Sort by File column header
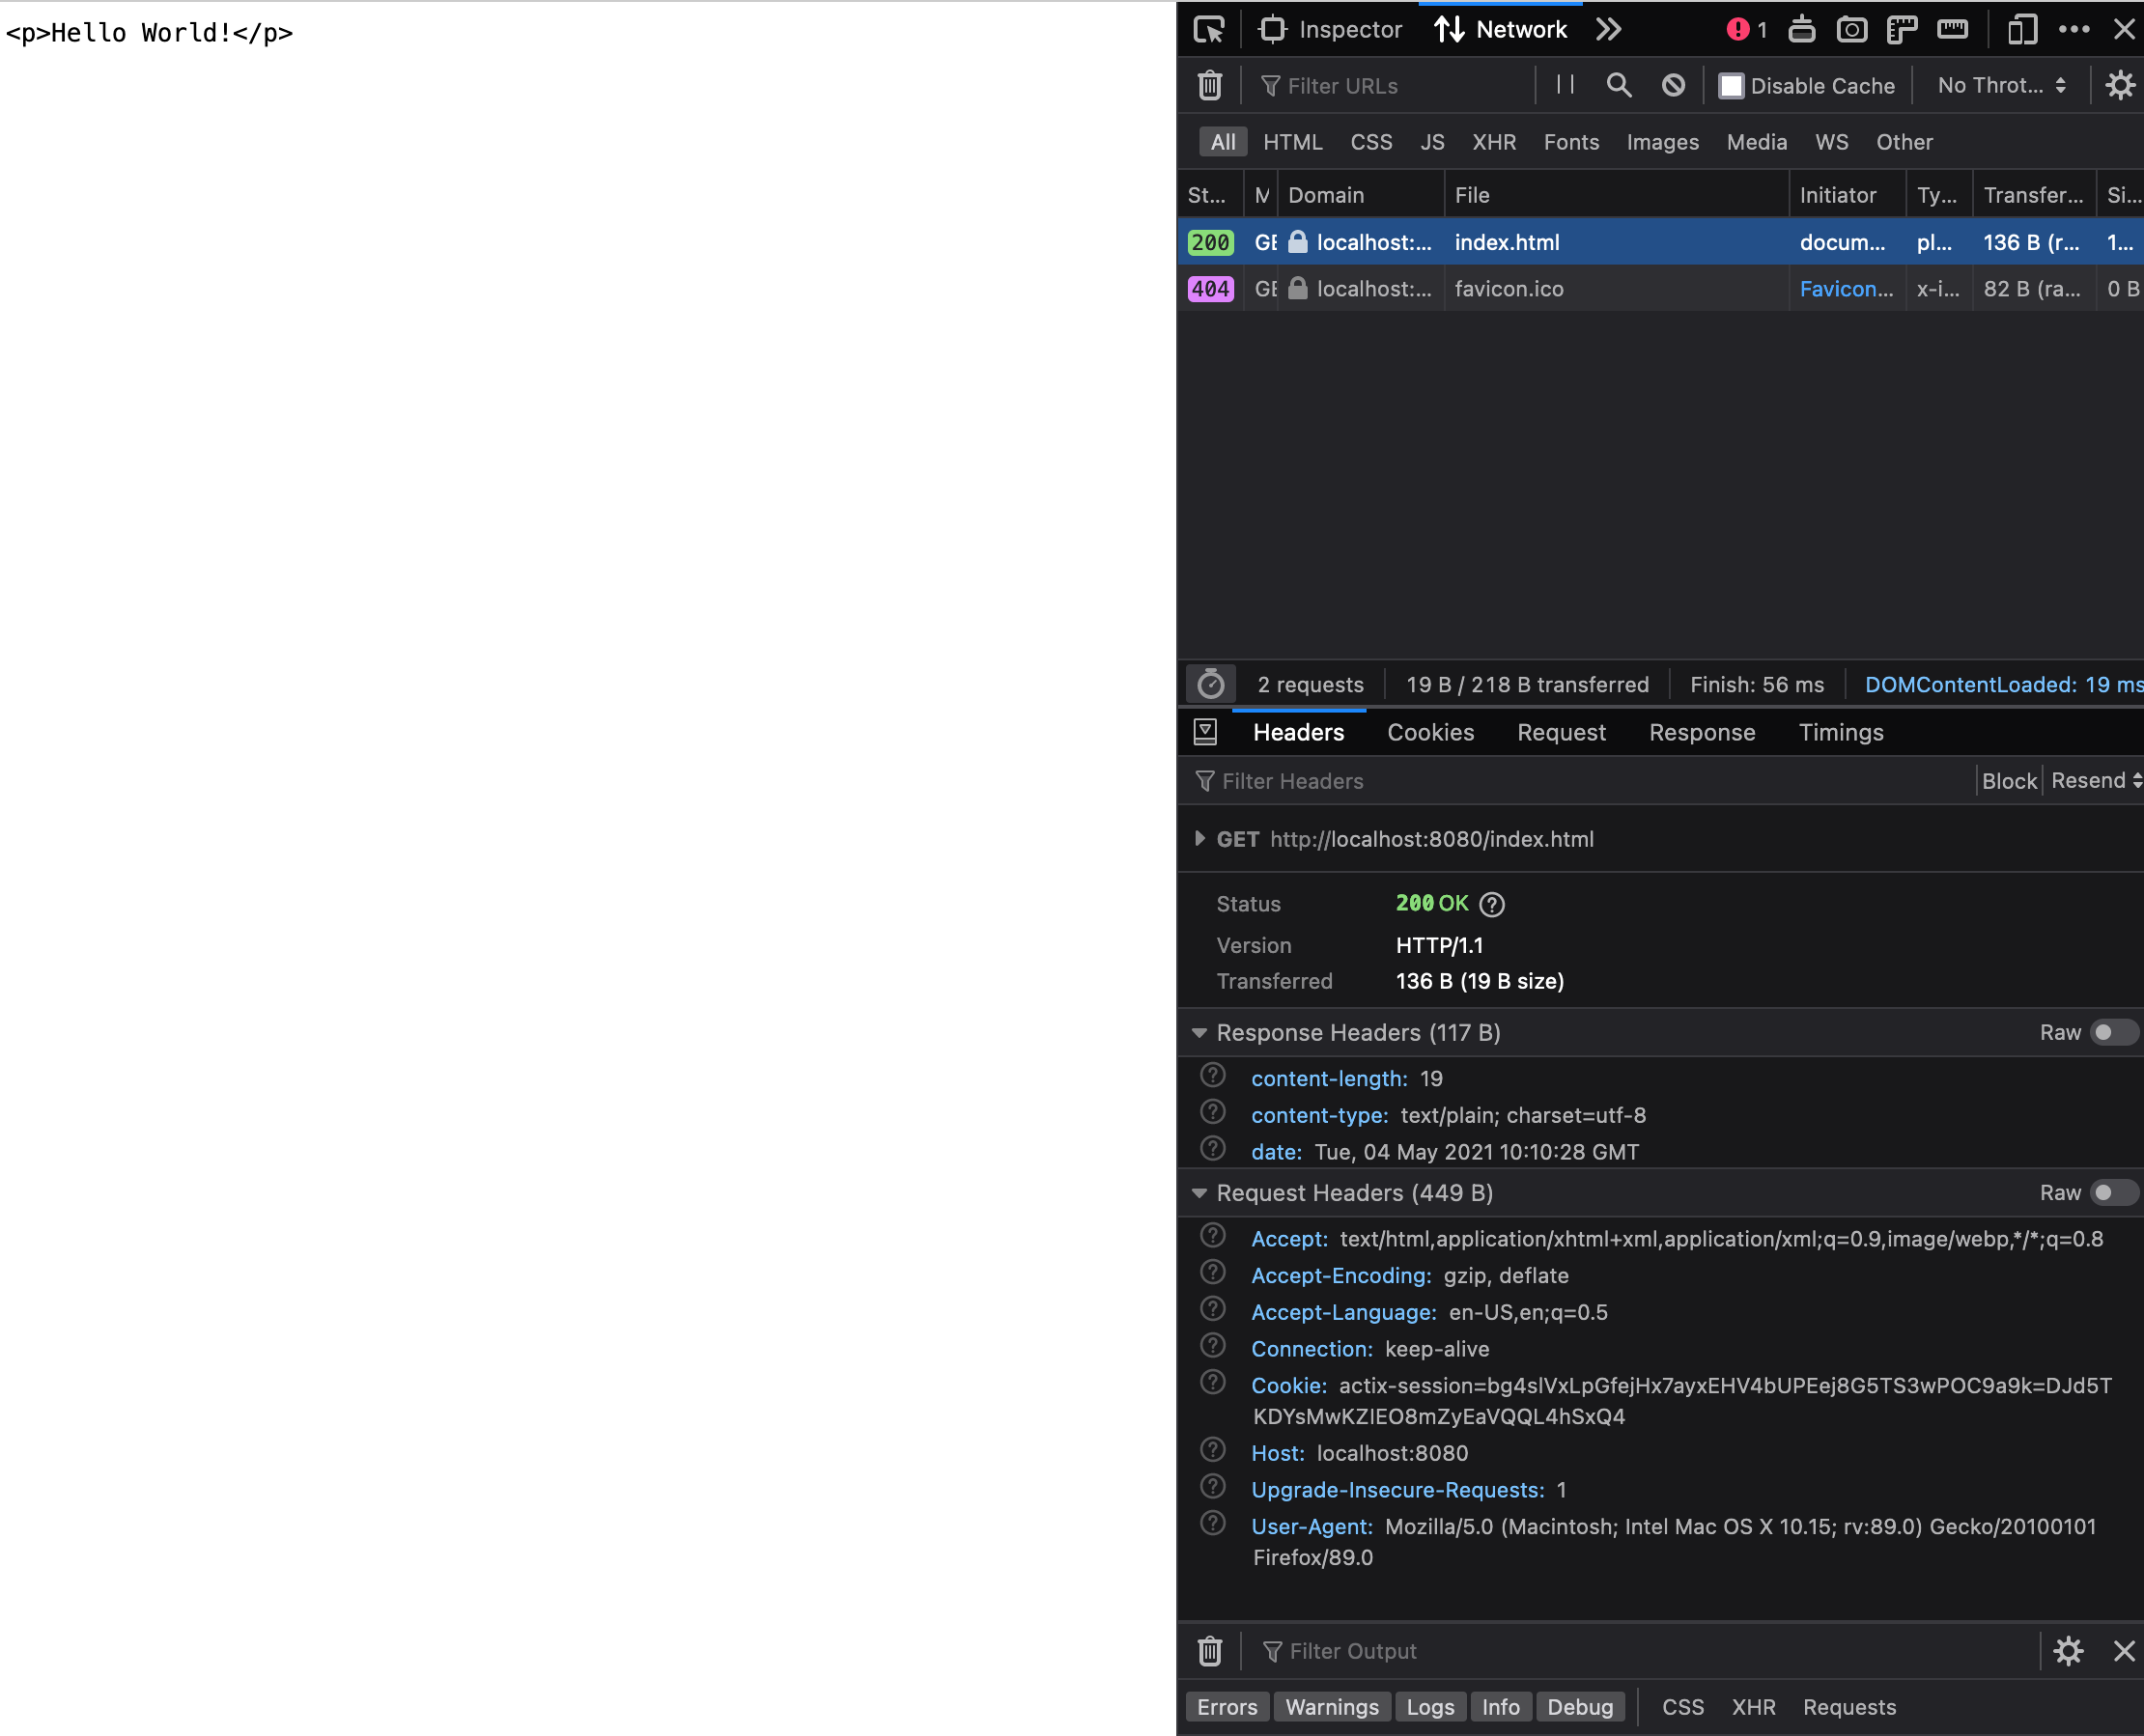 click(x=1616, y=195)
